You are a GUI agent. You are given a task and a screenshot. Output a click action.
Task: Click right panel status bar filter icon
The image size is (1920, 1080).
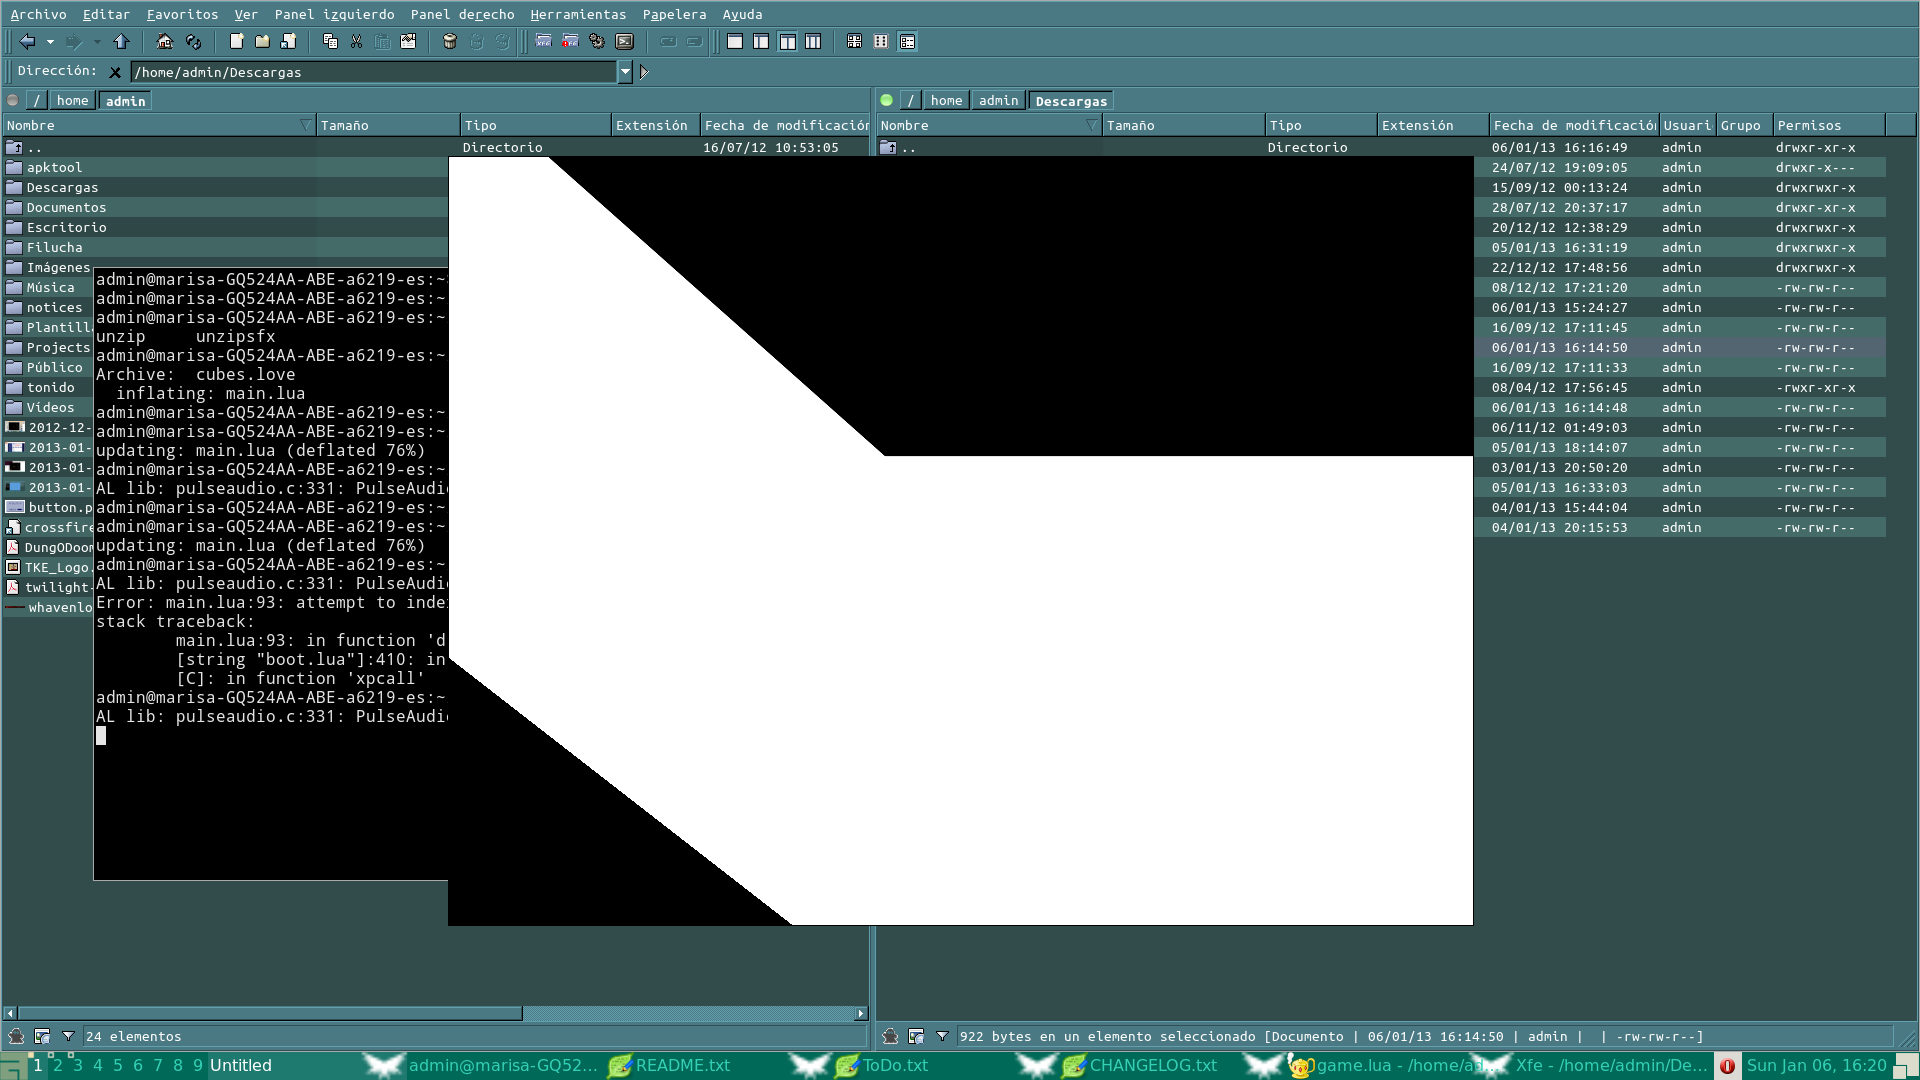tap(942, 1036)
